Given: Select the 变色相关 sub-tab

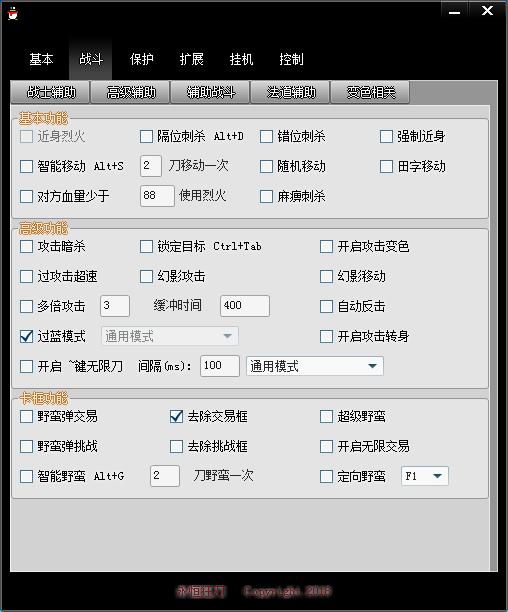Looking at the screenshot, I should point(371,93).
